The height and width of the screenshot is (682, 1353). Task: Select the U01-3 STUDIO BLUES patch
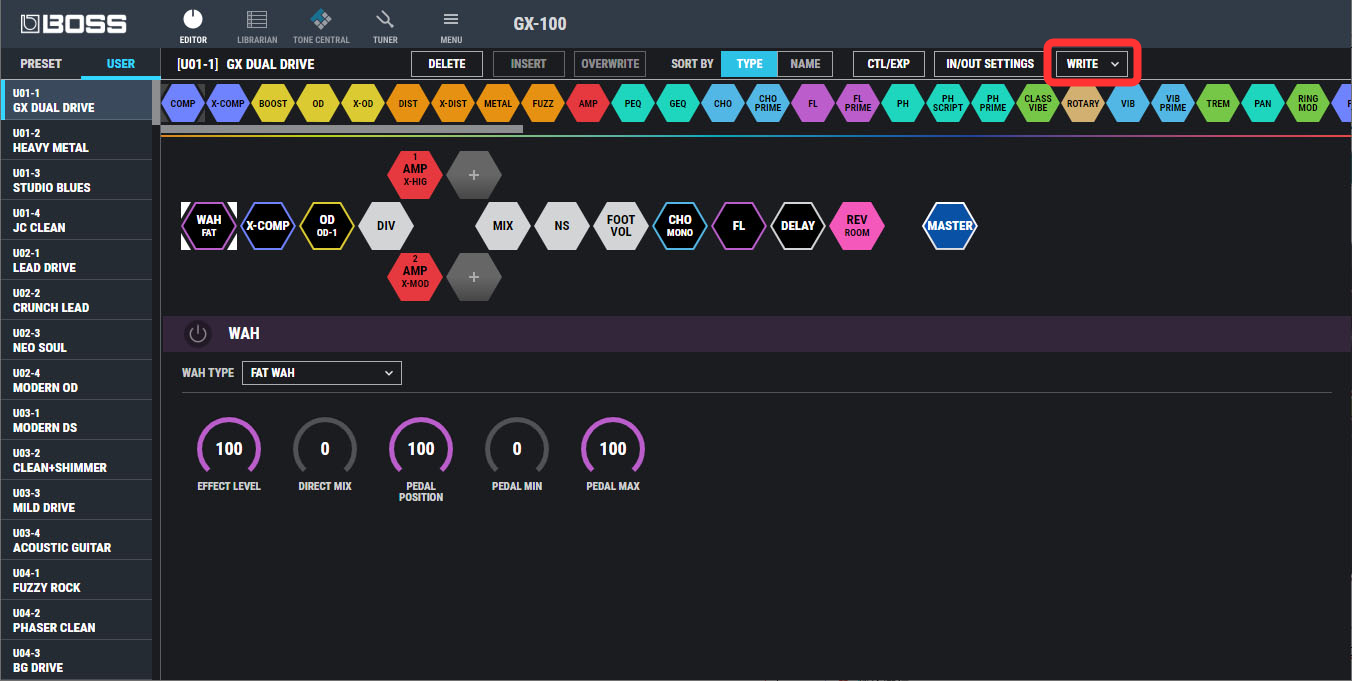click(76, 180)
